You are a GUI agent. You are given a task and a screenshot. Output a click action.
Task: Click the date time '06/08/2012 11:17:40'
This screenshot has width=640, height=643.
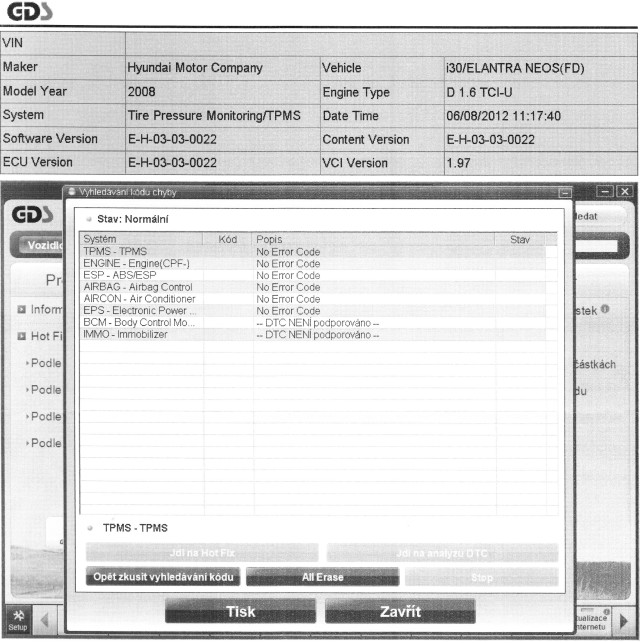tap(503, 116)
